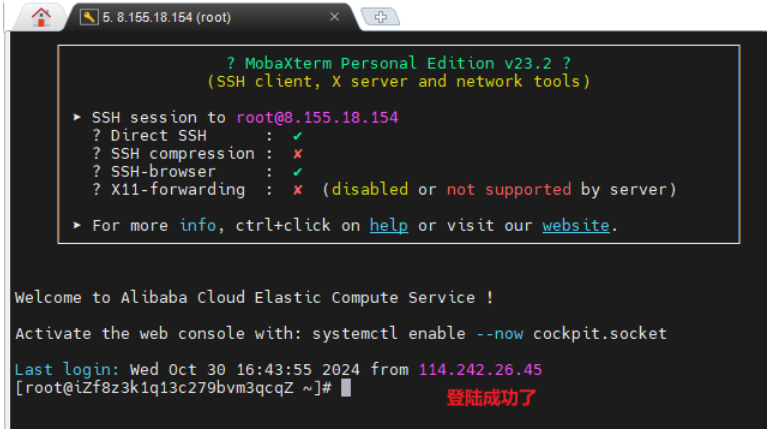Click '(SSH client, X server and network tools)' line
This screenshot has height=429, width=768.
tap(399, 81)
